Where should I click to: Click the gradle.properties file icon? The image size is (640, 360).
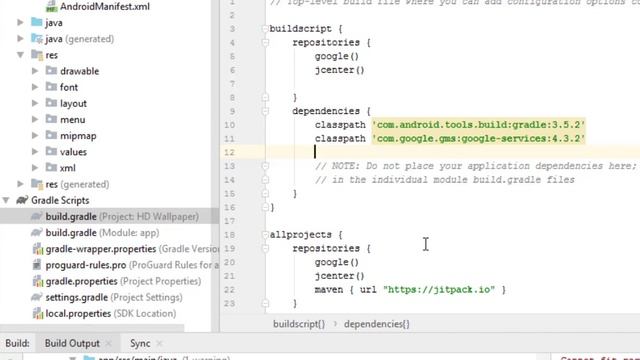point(38,281)
